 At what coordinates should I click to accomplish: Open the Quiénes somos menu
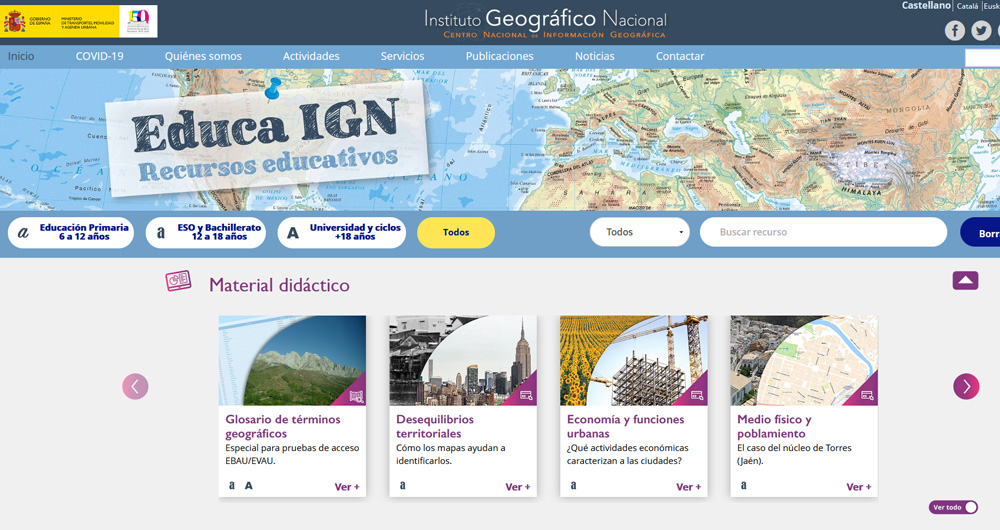(x=203, y=56)
